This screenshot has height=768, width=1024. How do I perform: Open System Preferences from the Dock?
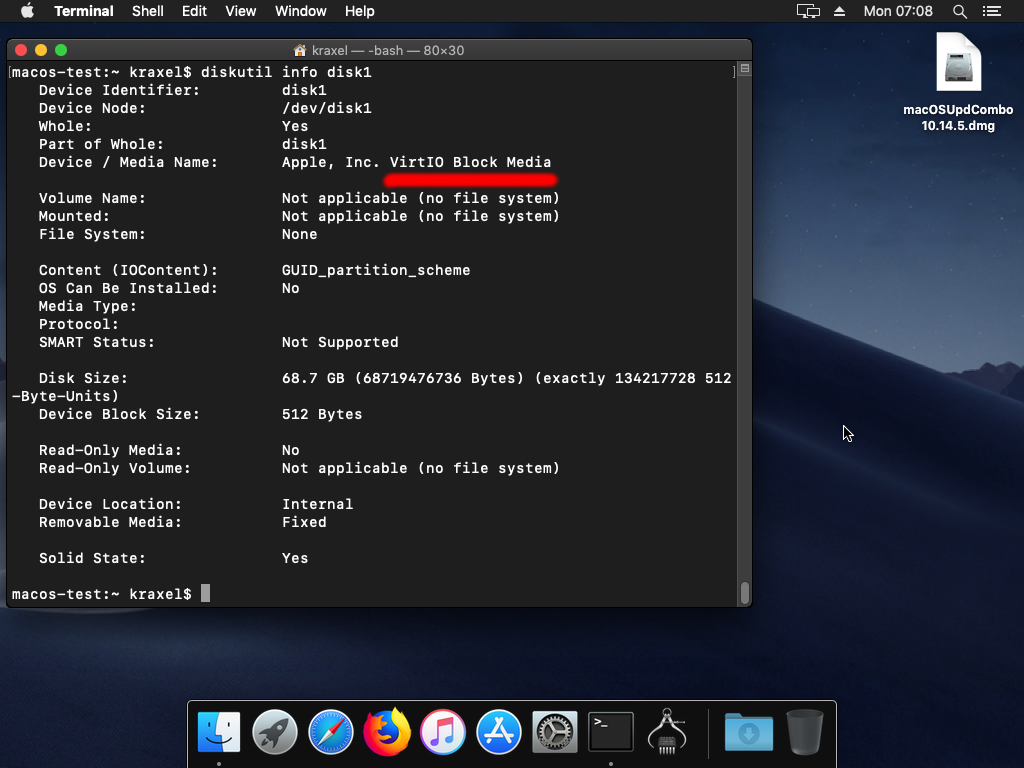coord(554,731)
